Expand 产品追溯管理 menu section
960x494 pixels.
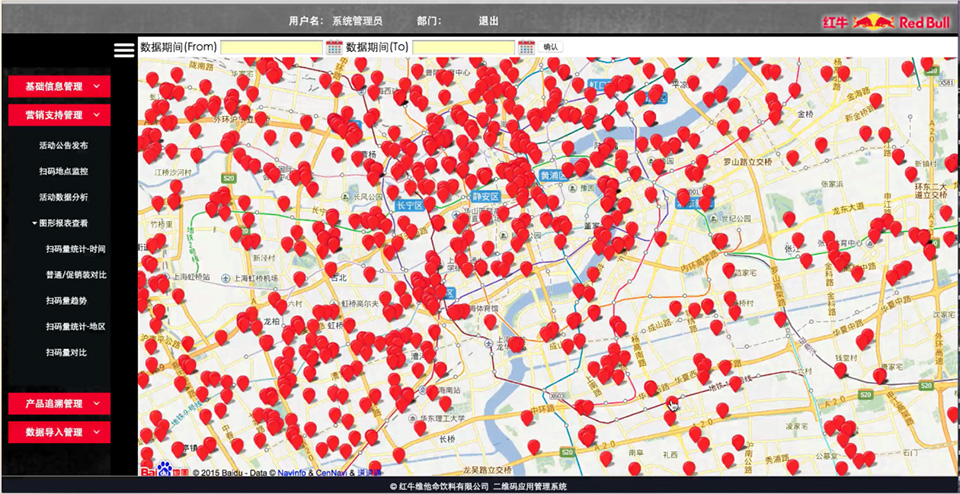(73, 404)
